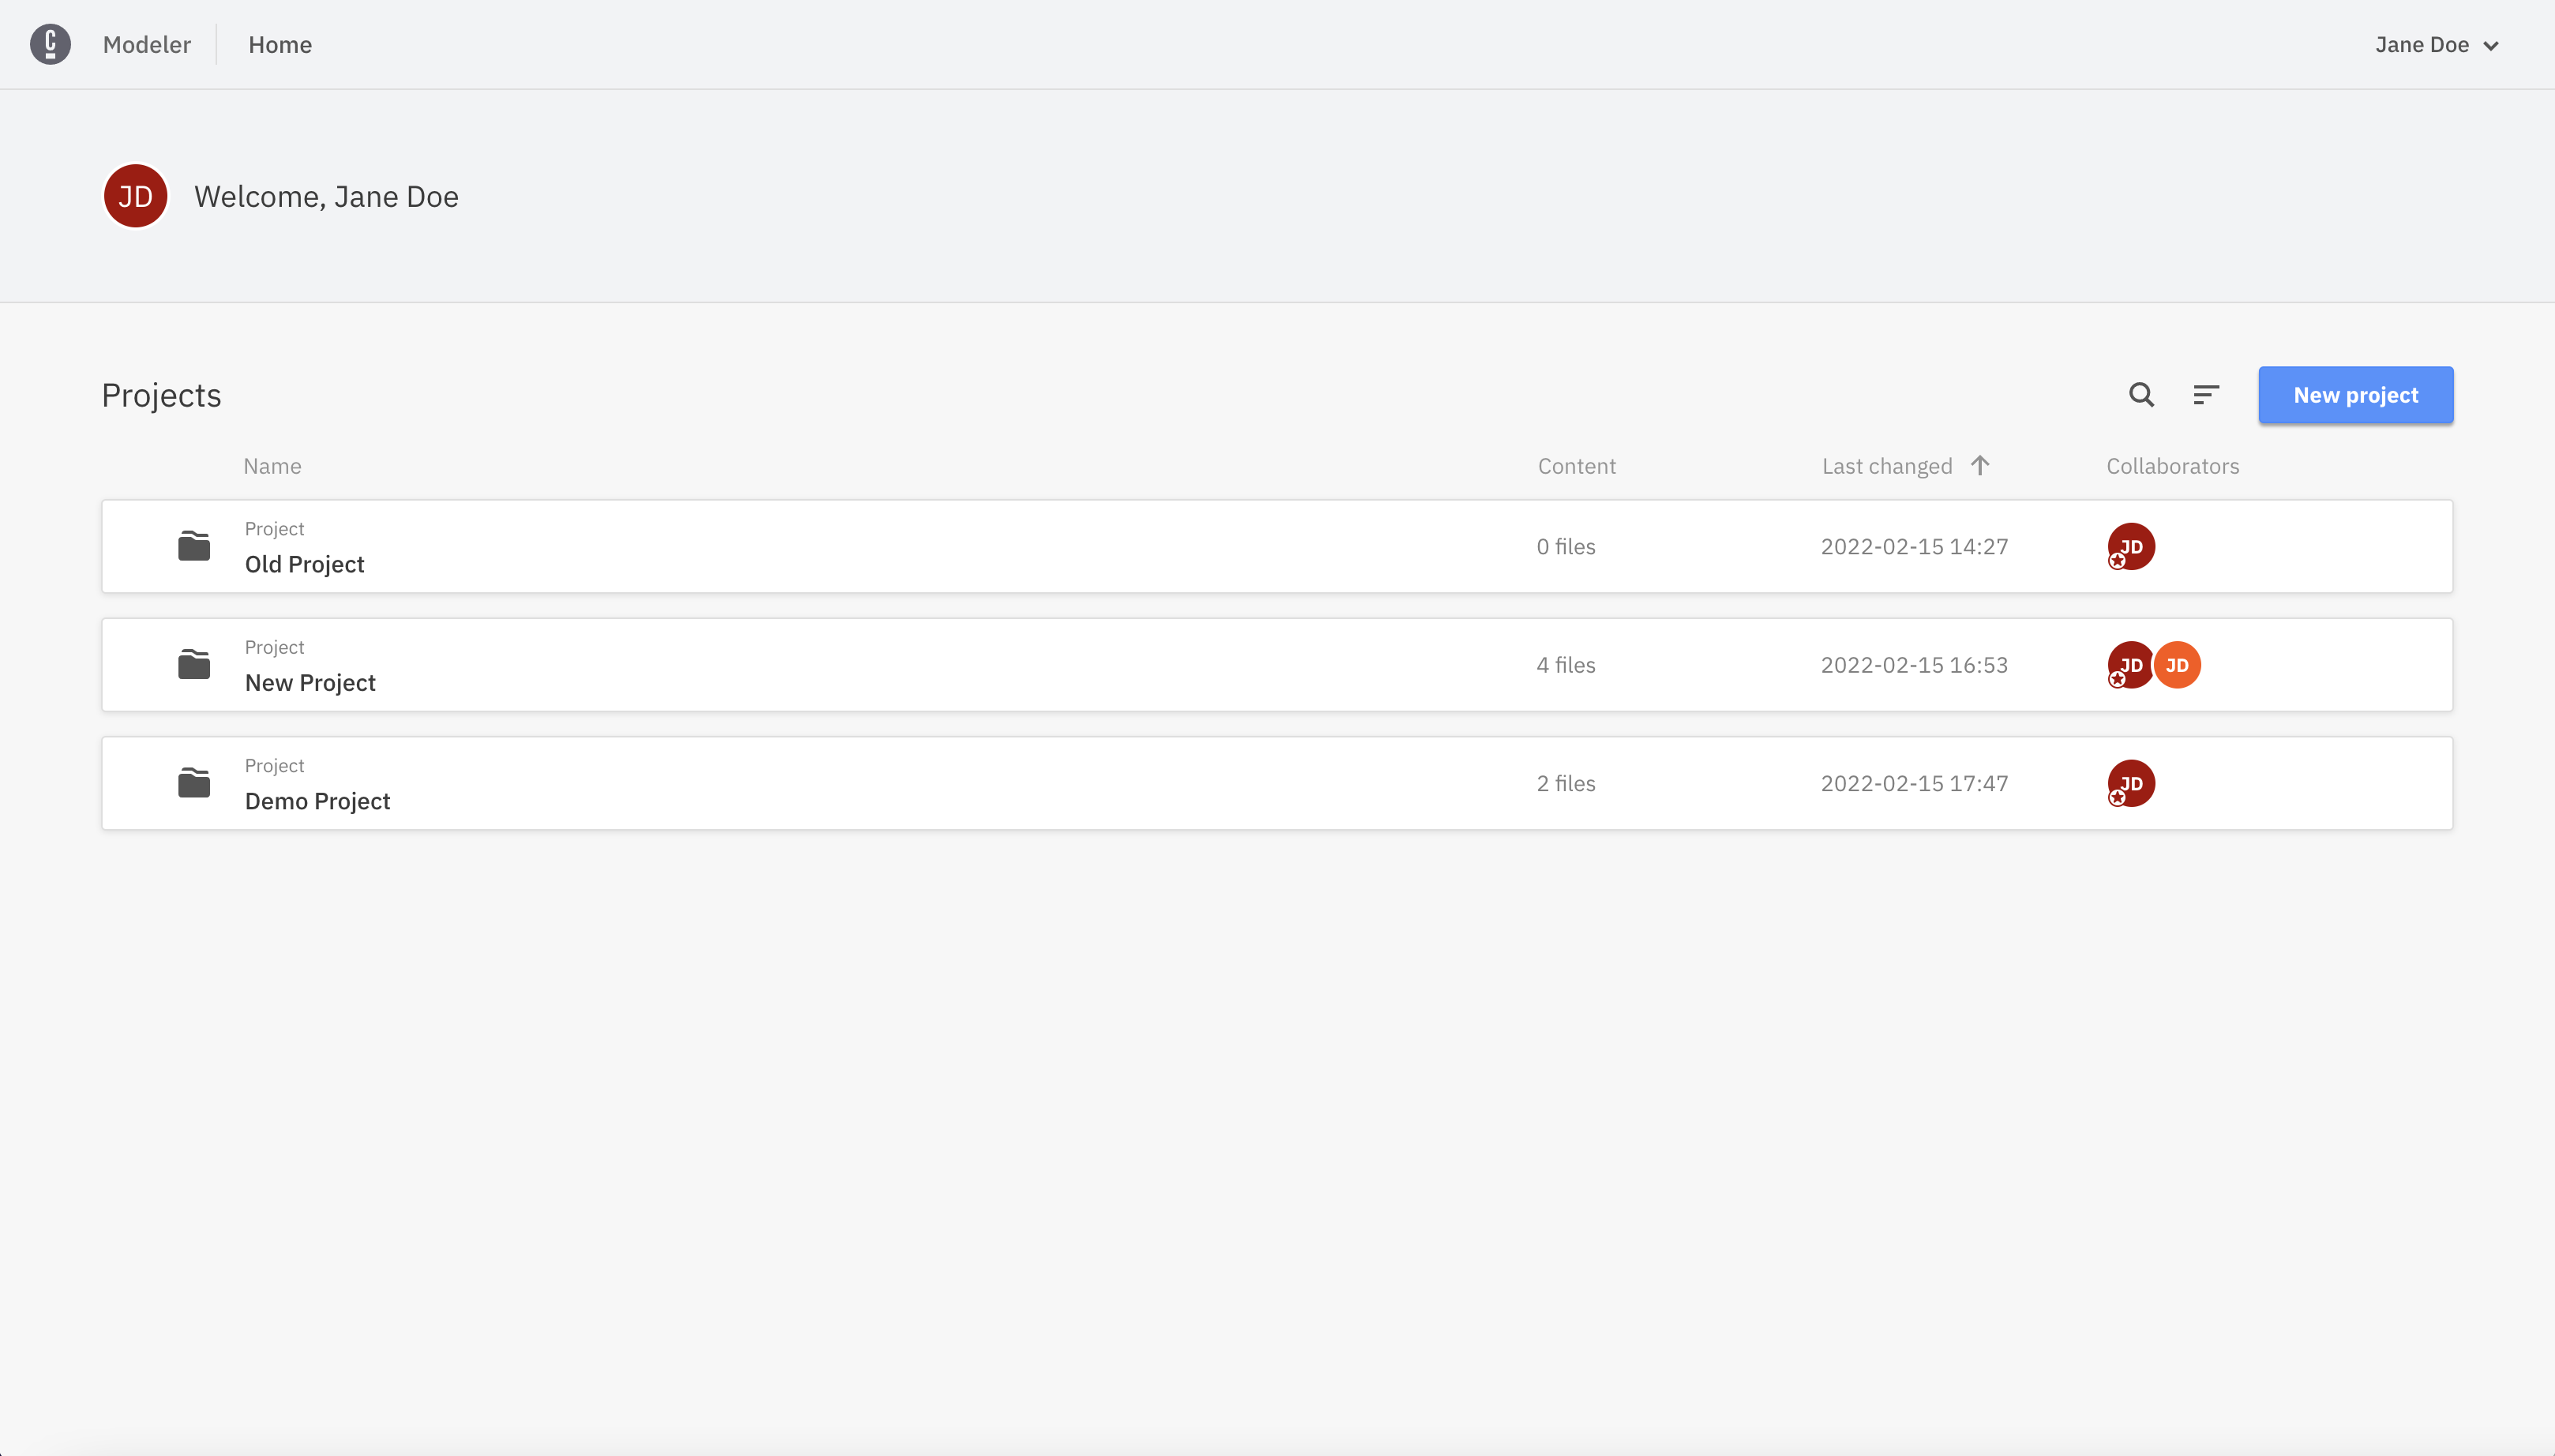Create a project with New project button
Viewport: 2555px width, 1456px height.
tap(2355, 395)
